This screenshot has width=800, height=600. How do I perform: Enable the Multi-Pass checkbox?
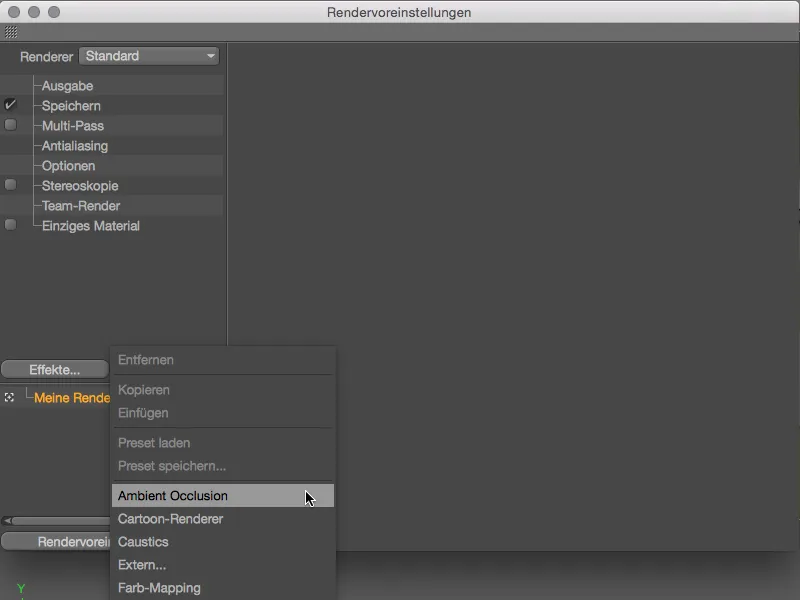click(10, 125)
